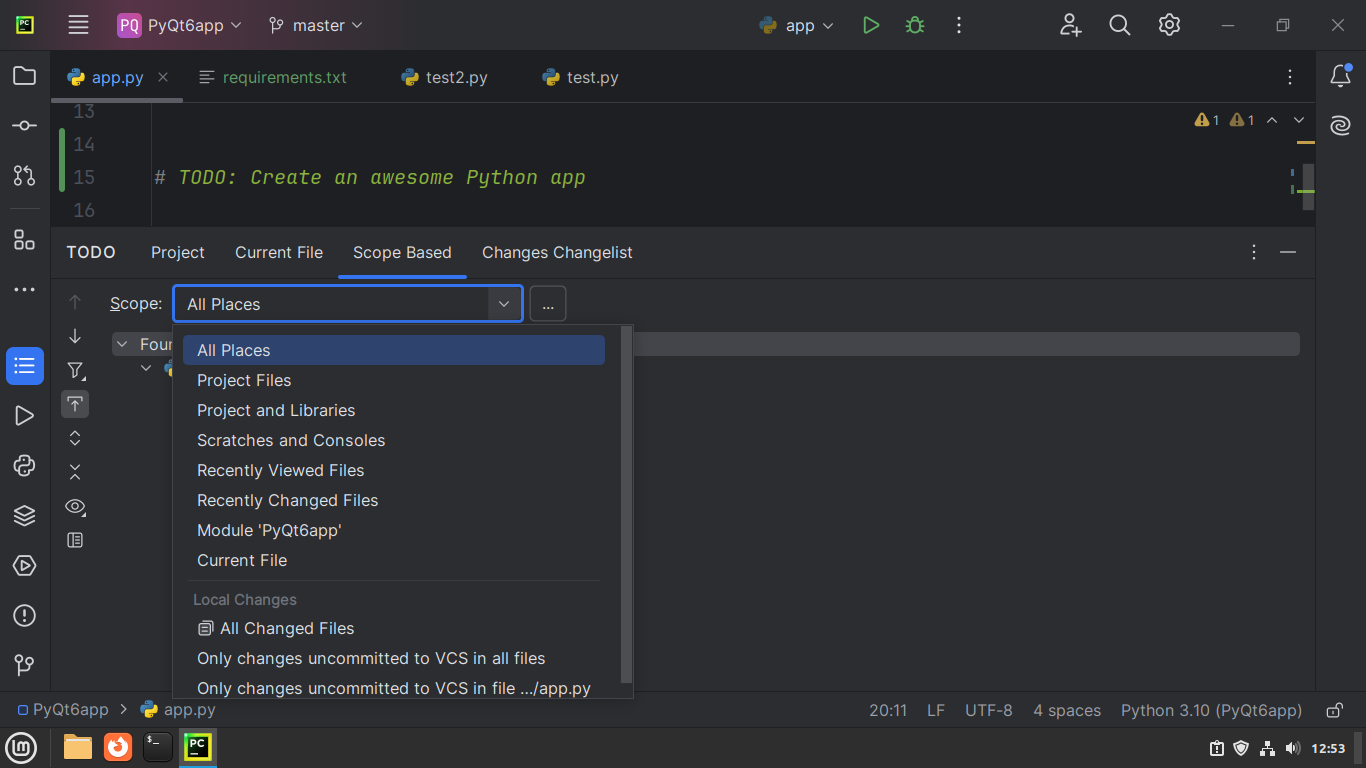The image size is (1366, 768).
Task: Click the scope edit ellipsis button
Action: tap(548, 304)
